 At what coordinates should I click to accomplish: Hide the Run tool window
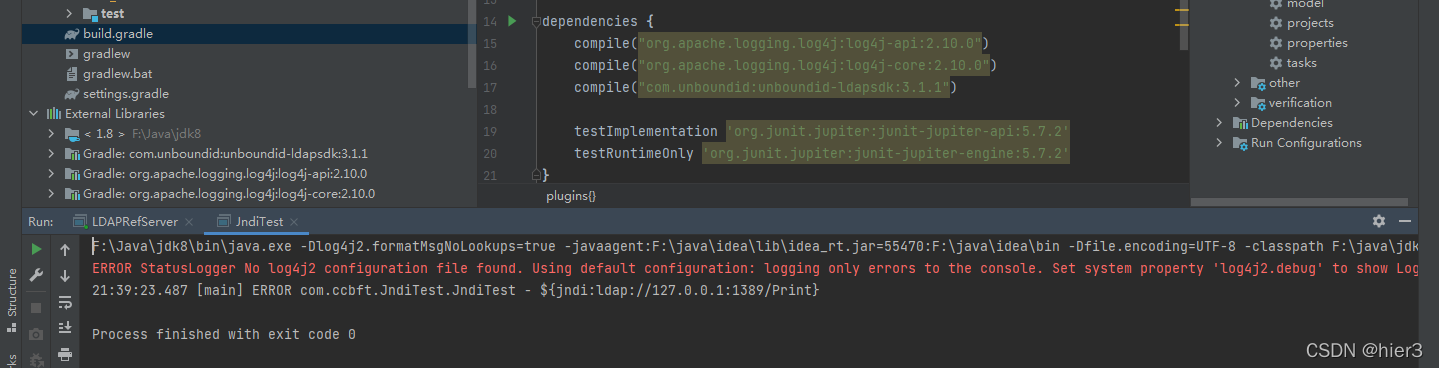tap(1405, 221)
